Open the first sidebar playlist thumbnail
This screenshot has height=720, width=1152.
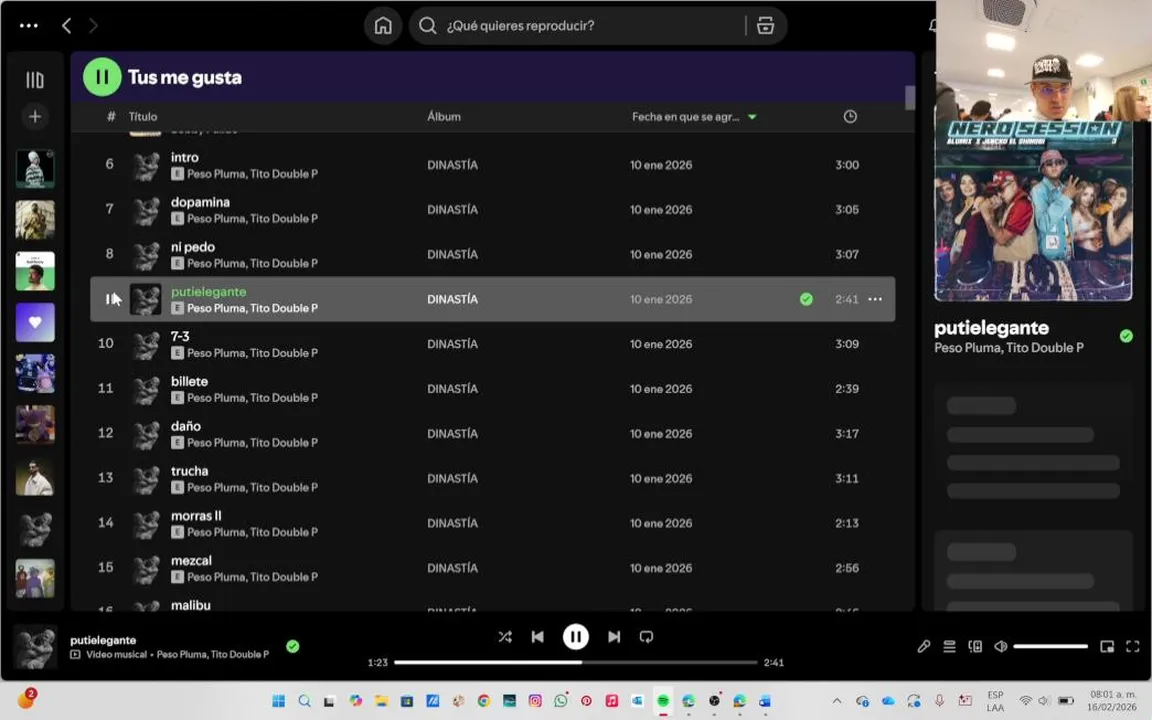click(35, 168)
